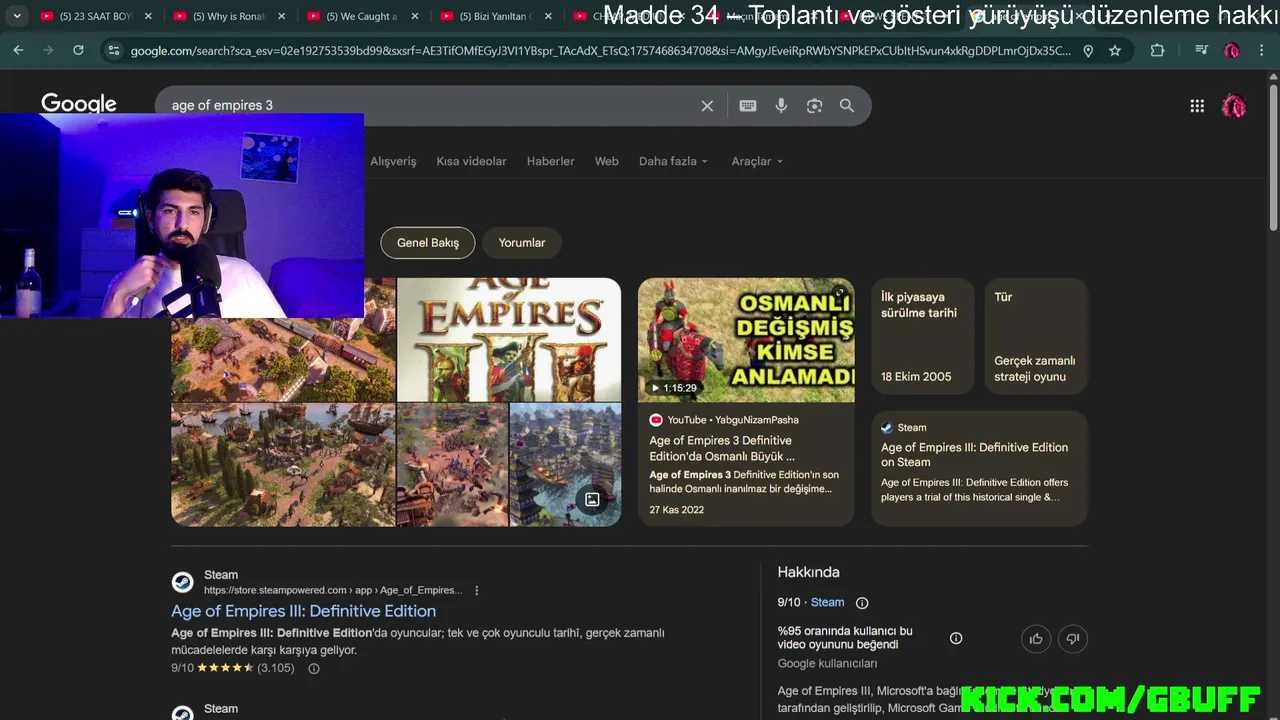Open the Tür Gerçek zamanlı strateji card

(x=1036, y=336)
